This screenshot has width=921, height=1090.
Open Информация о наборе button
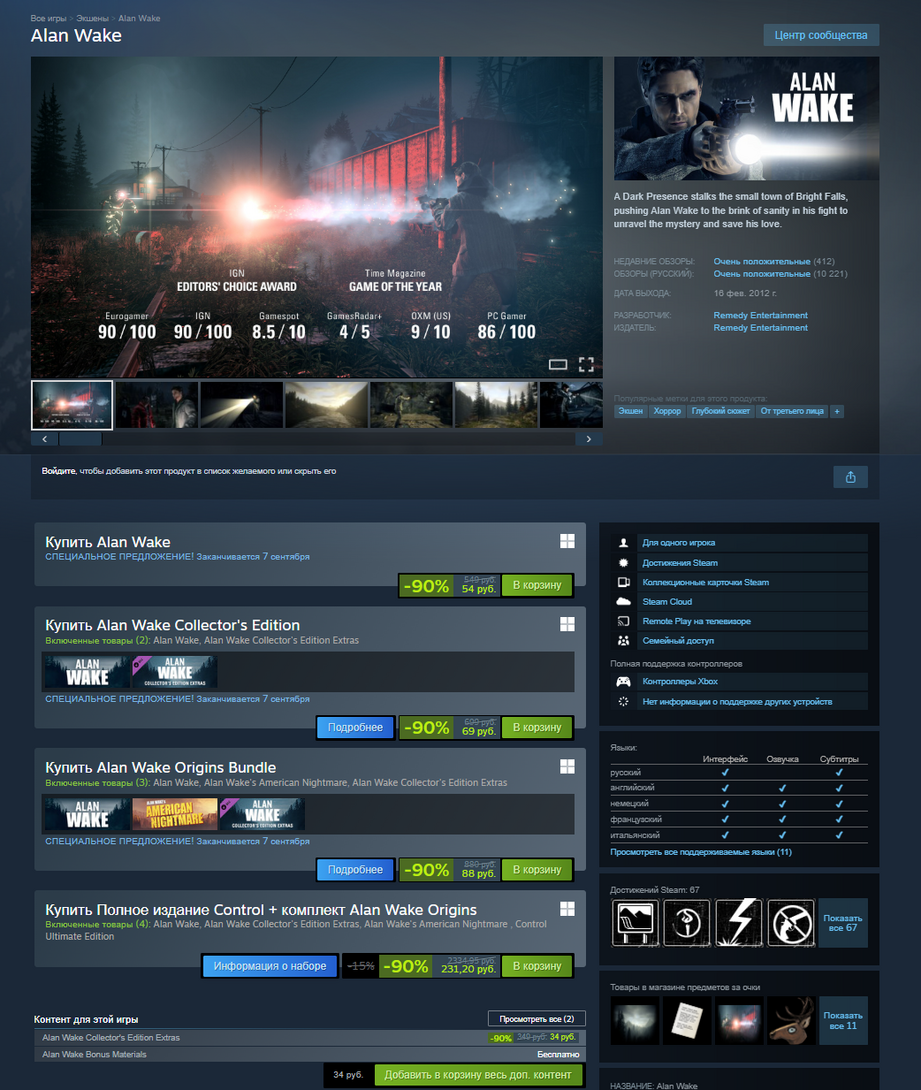(270, 966)
